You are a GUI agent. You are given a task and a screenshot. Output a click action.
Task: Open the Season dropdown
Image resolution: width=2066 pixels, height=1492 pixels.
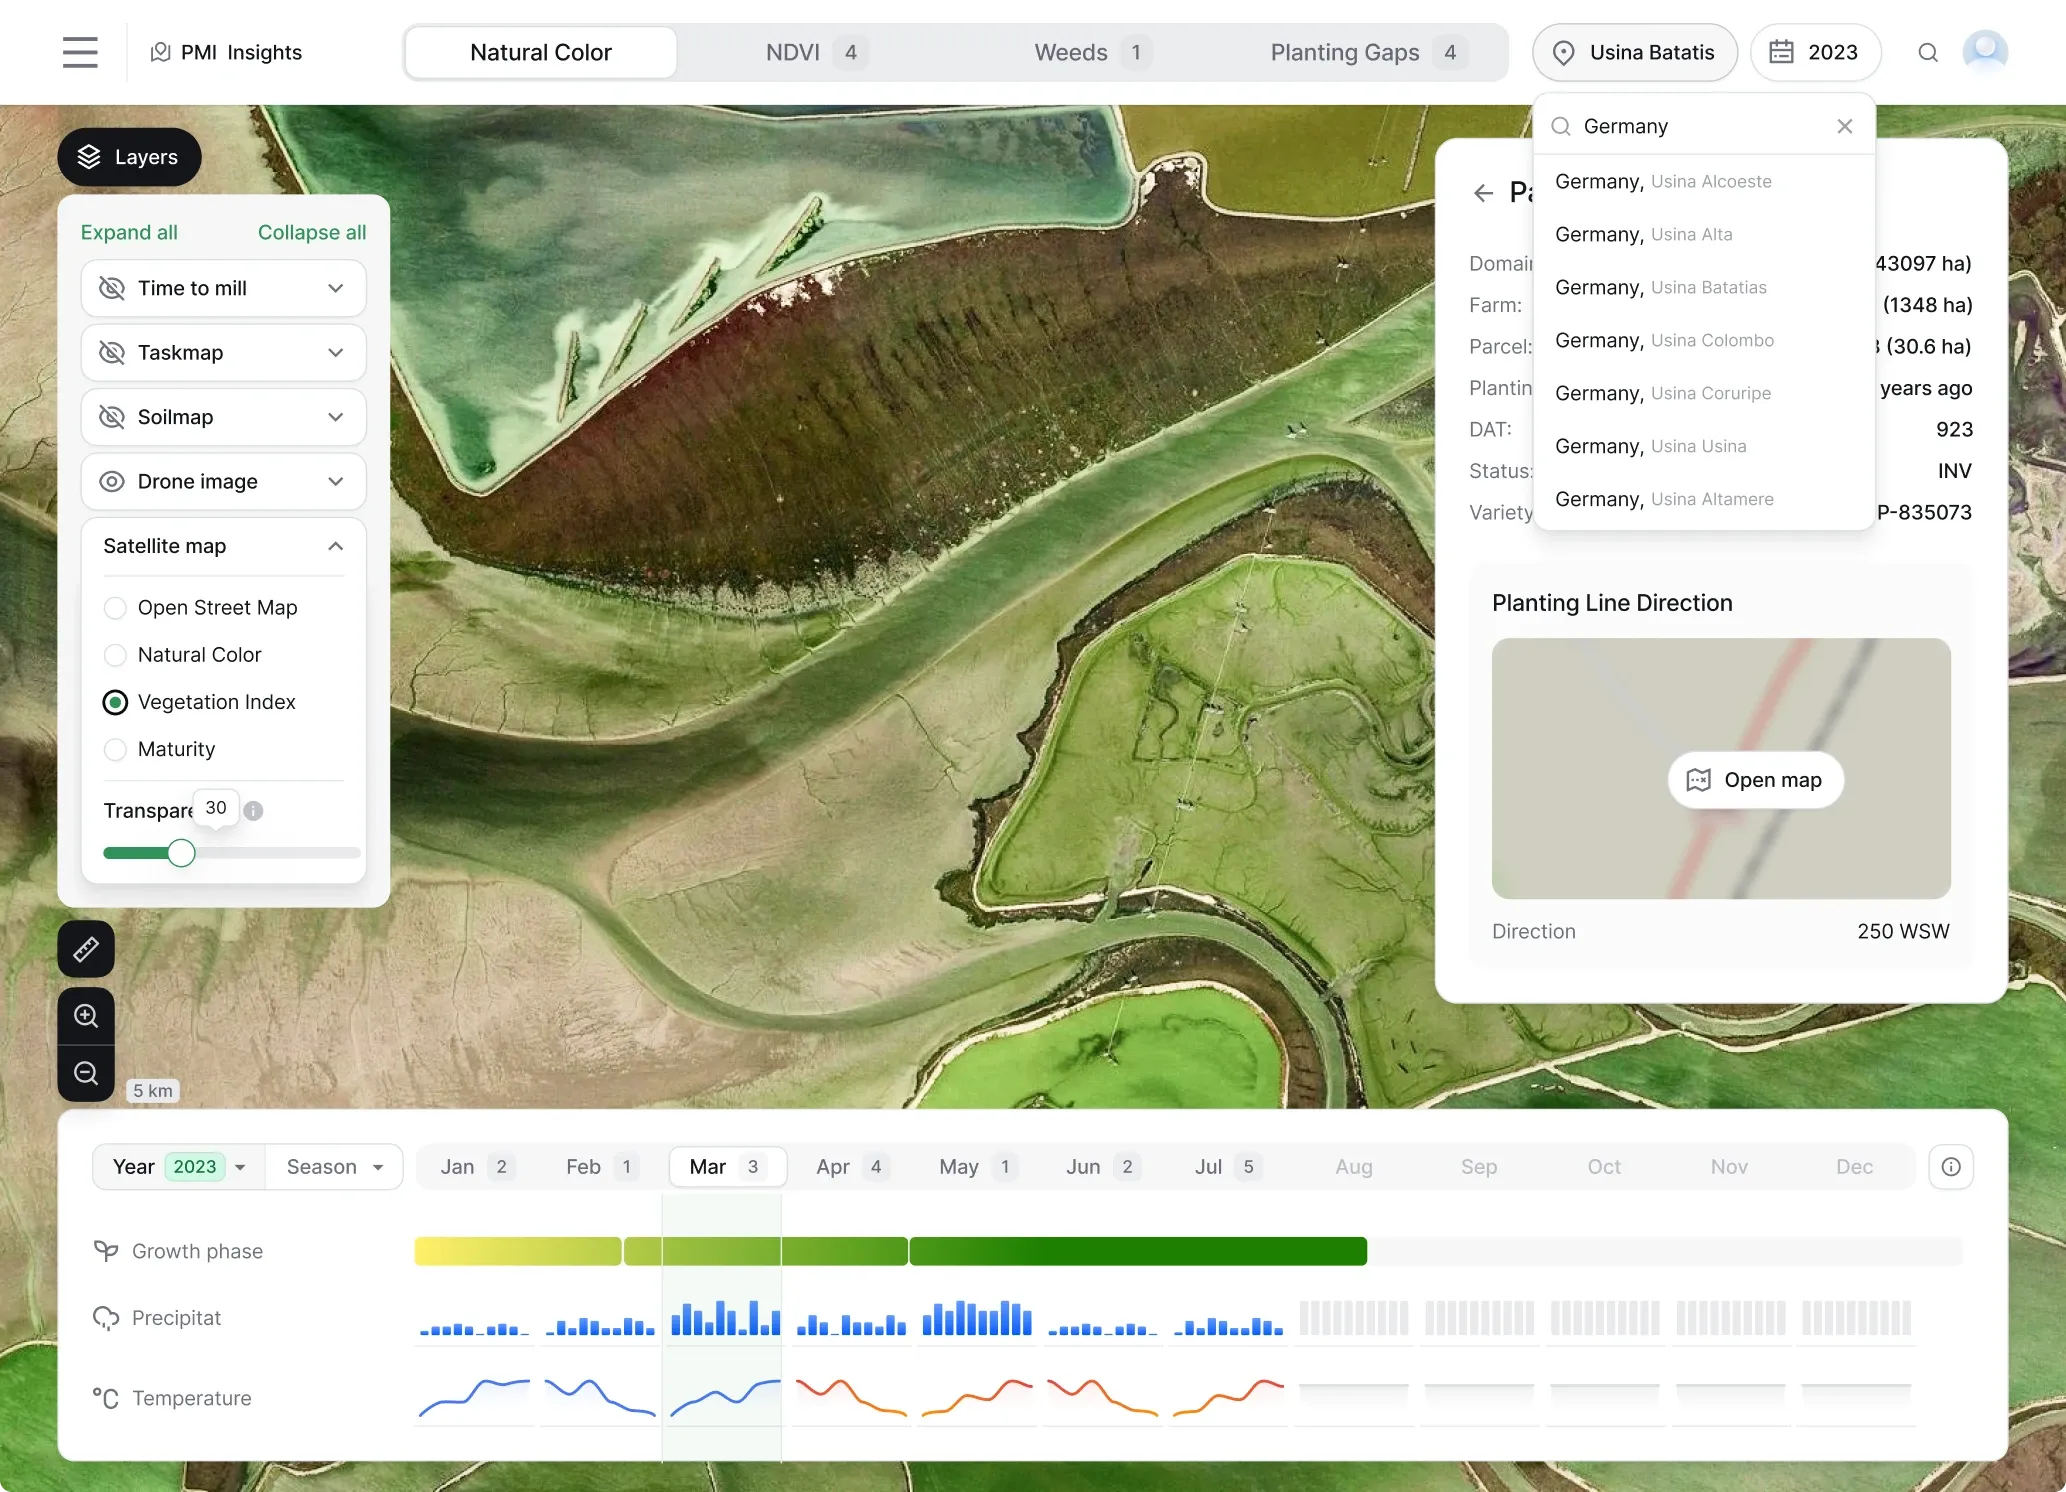click(334, 1167)
